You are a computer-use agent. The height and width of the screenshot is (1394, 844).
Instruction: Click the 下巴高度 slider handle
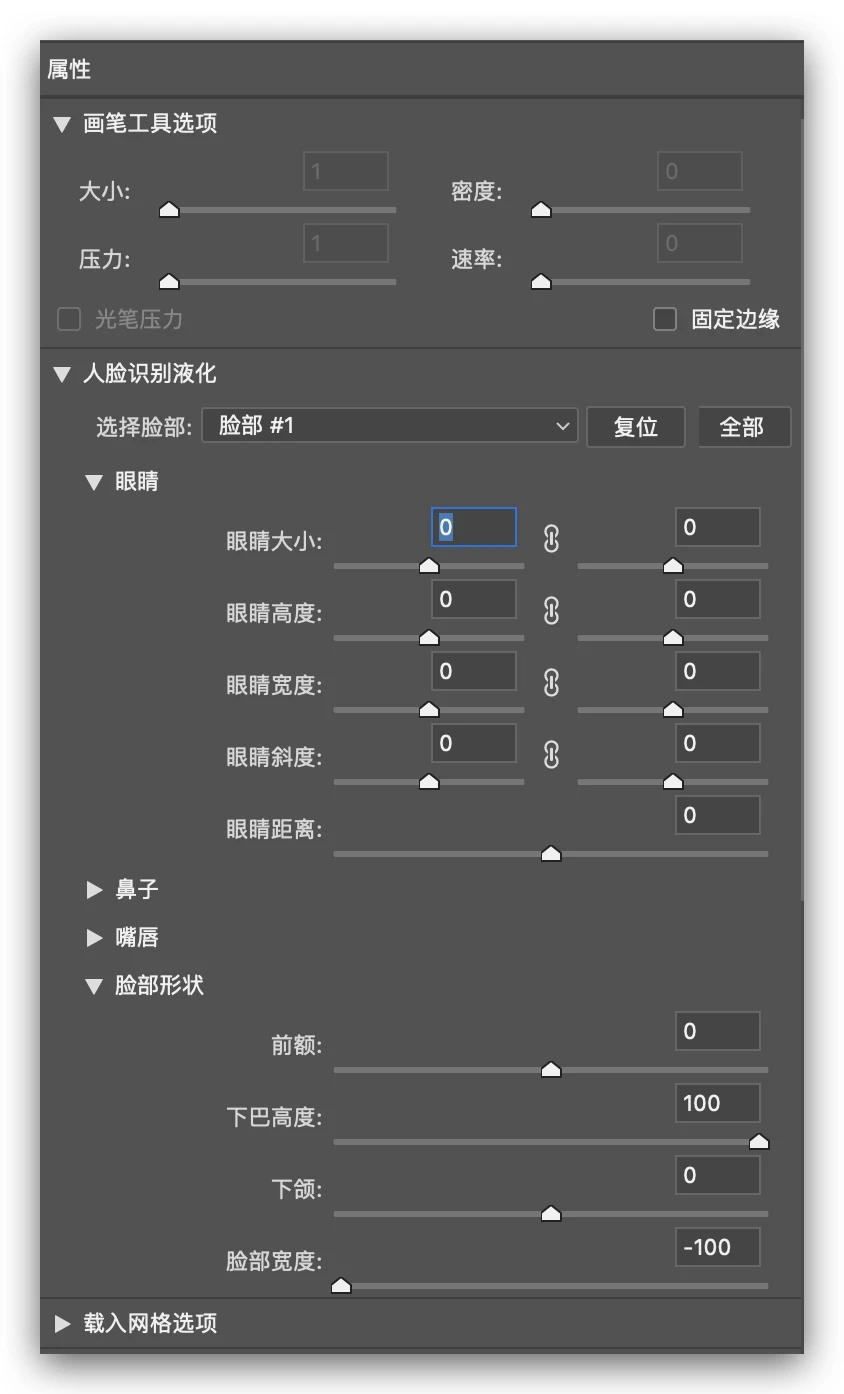[759, 1142]
